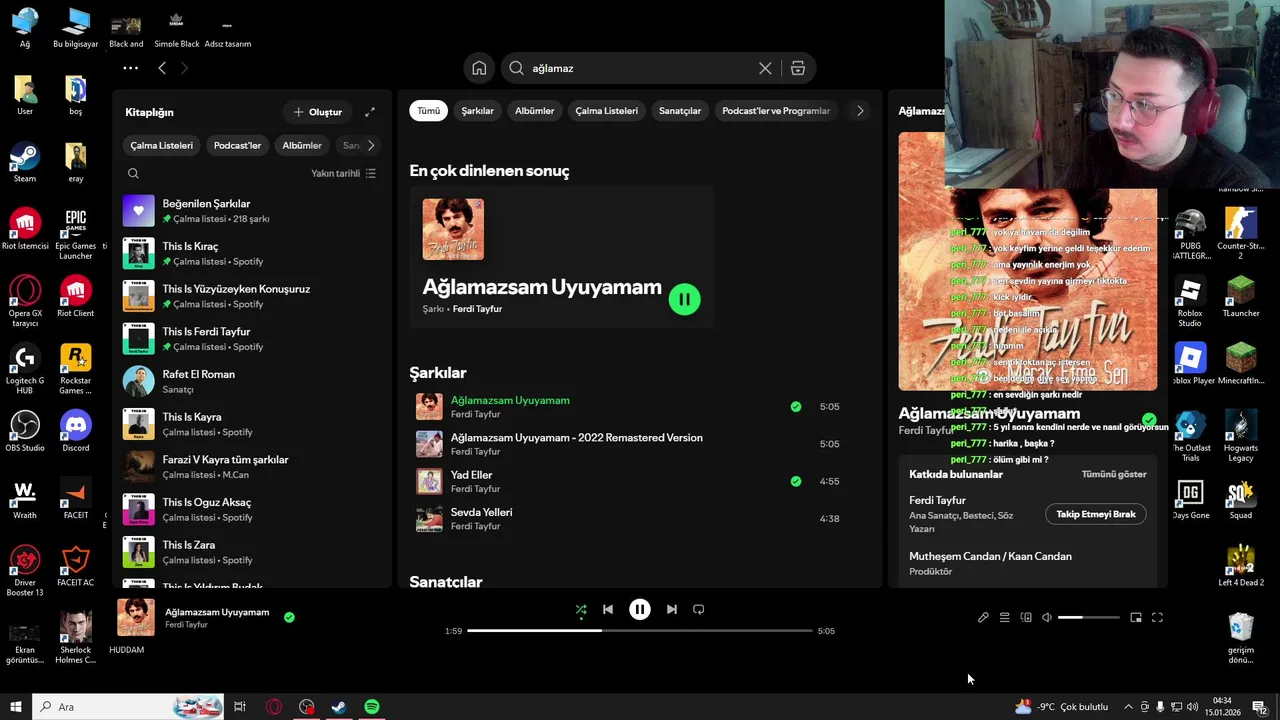Viewport: 1280px width, 720px height.
Task: Go back with the left arrow
Action: [x=162, y=68]
